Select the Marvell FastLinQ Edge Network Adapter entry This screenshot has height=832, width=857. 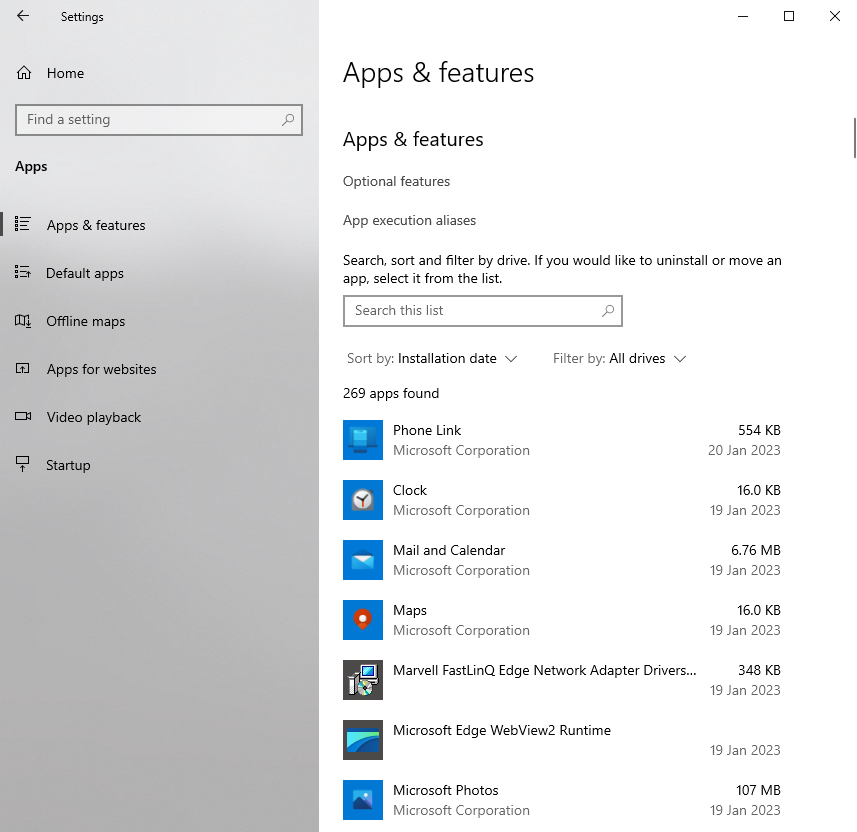pos(544,671)
